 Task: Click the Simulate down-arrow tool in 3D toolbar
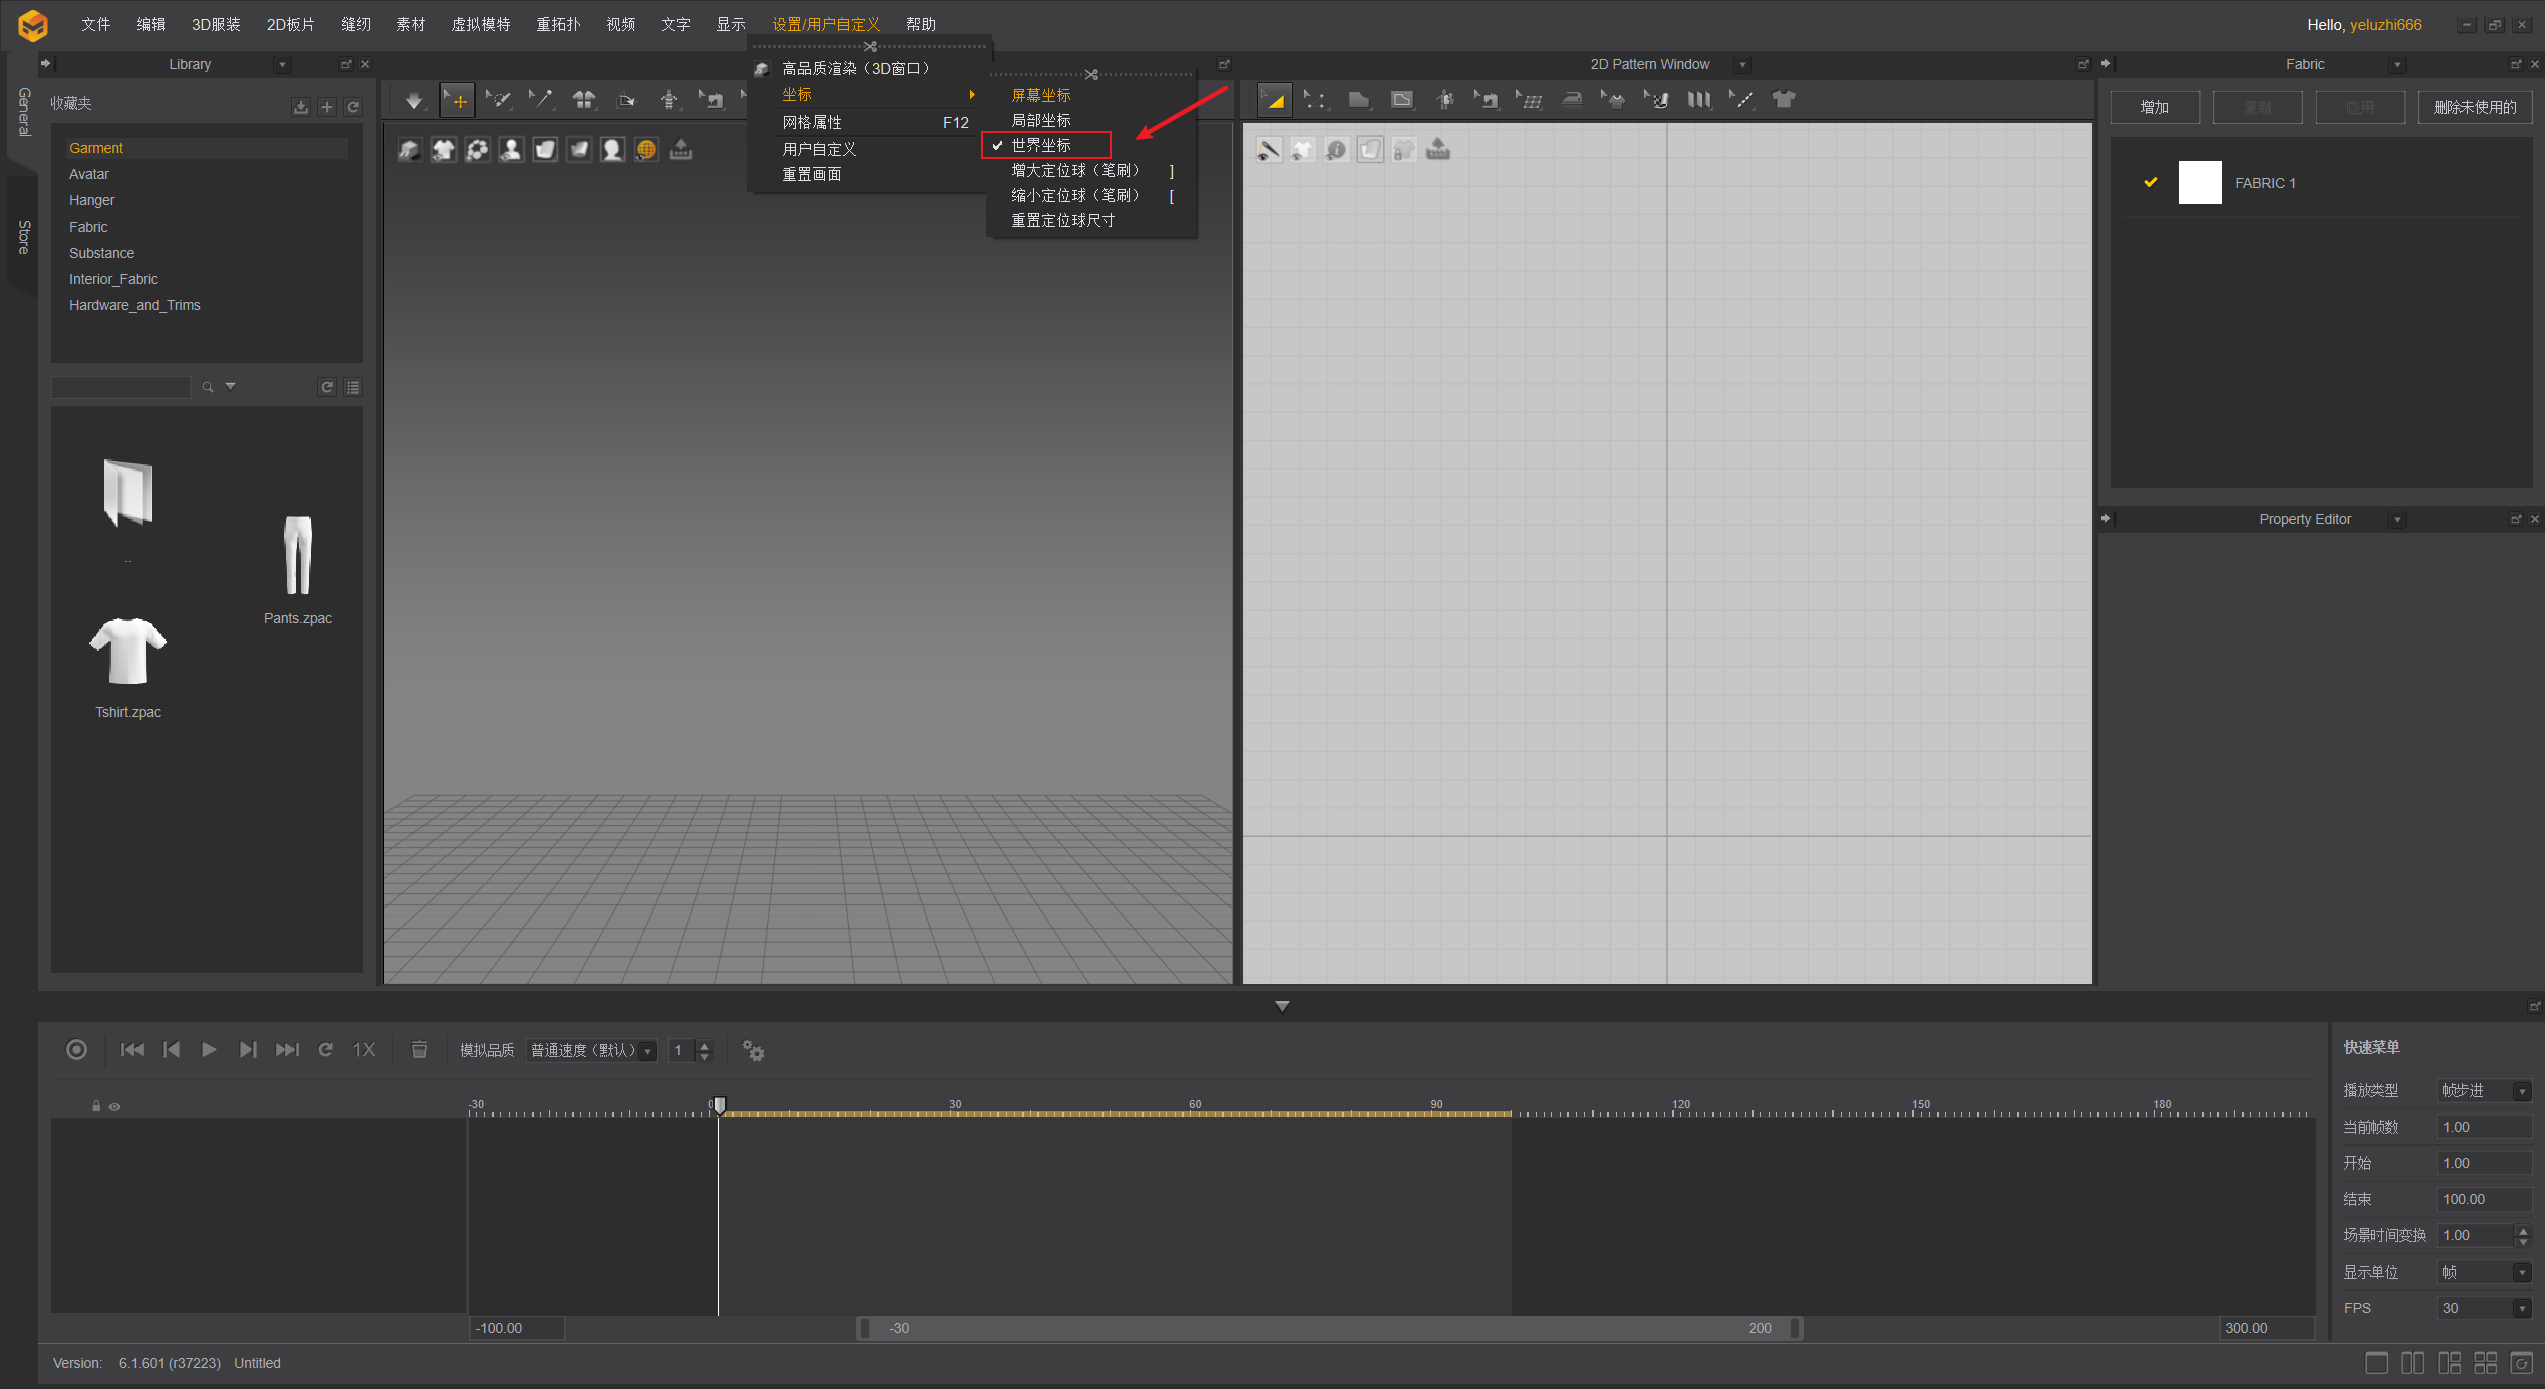click(413, 100)
